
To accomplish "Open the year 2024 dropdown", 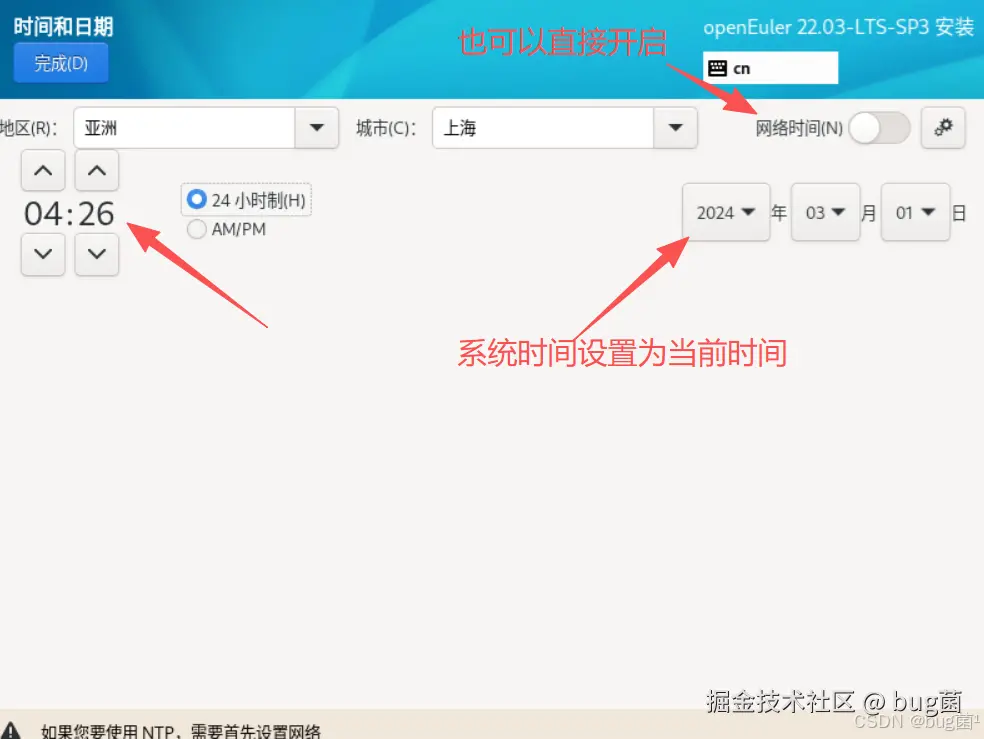I will point(726,212).
